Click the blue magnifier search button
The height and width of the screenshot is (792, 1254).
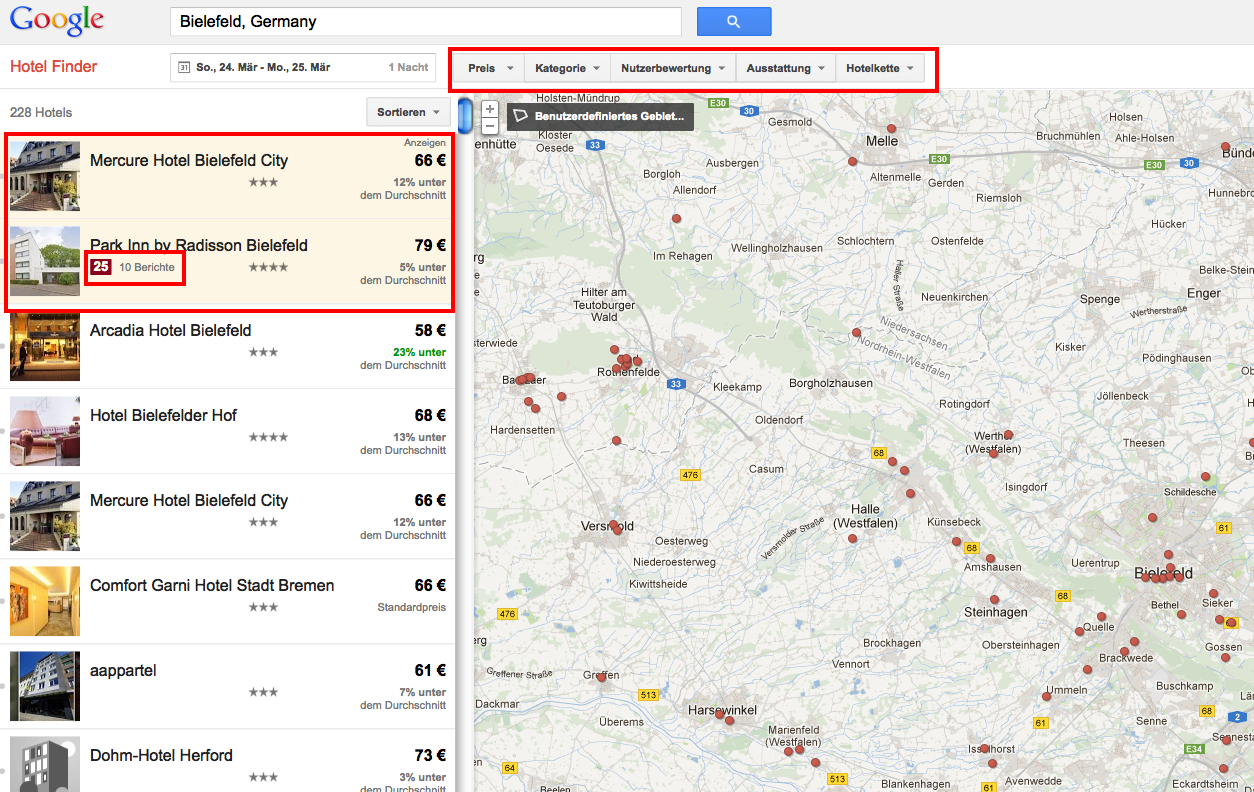pyautogui.click(x=734, y=21)
